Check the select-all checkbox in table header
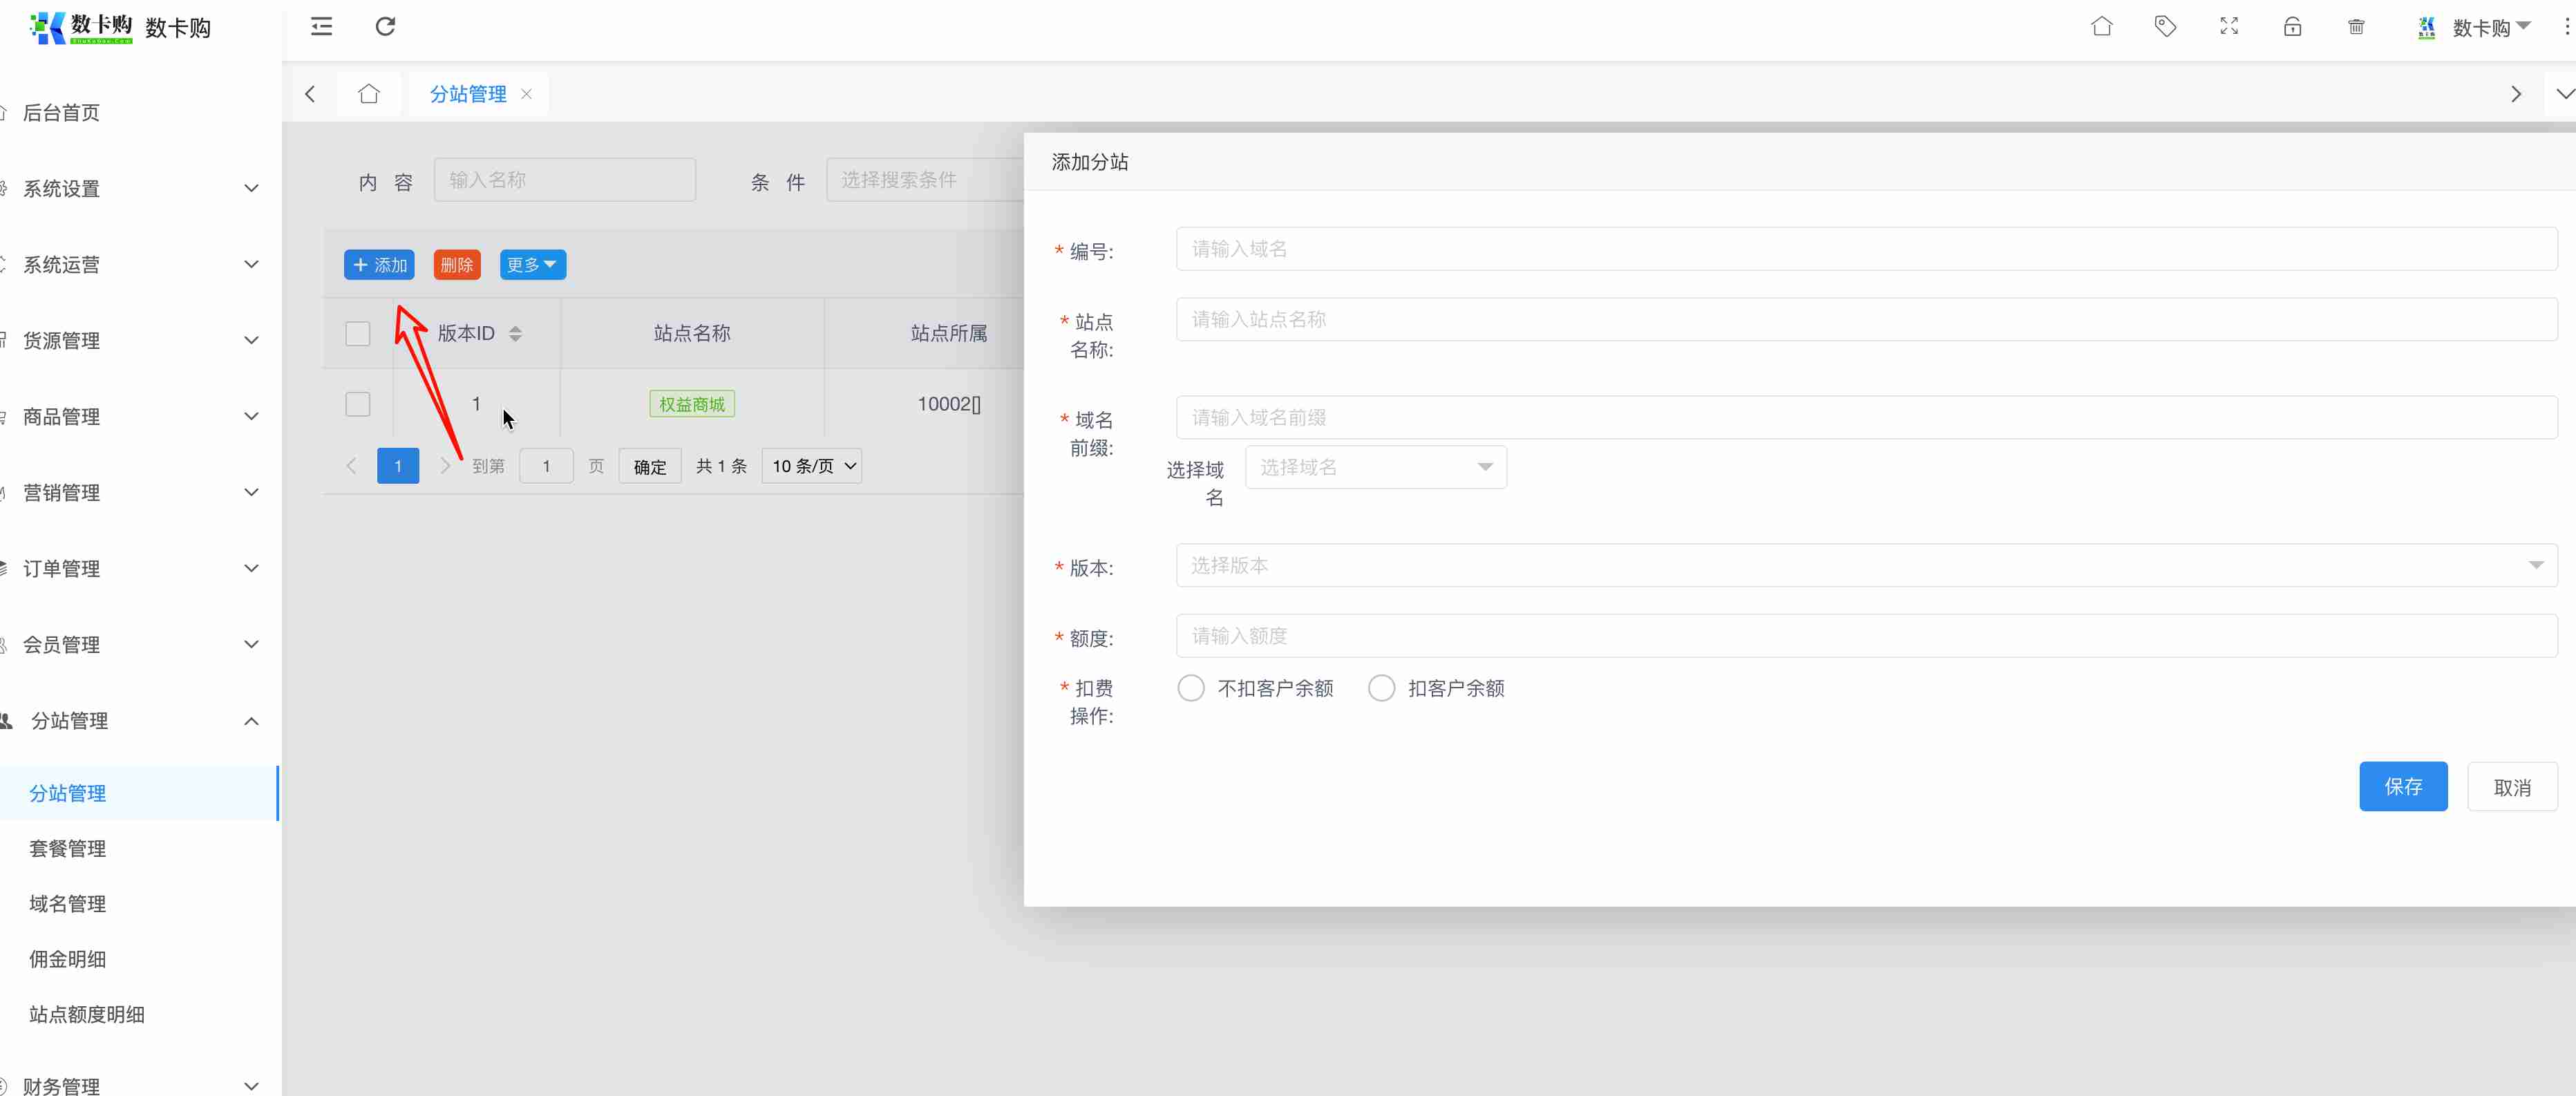2576x1096 pixels. click(357, 333)
